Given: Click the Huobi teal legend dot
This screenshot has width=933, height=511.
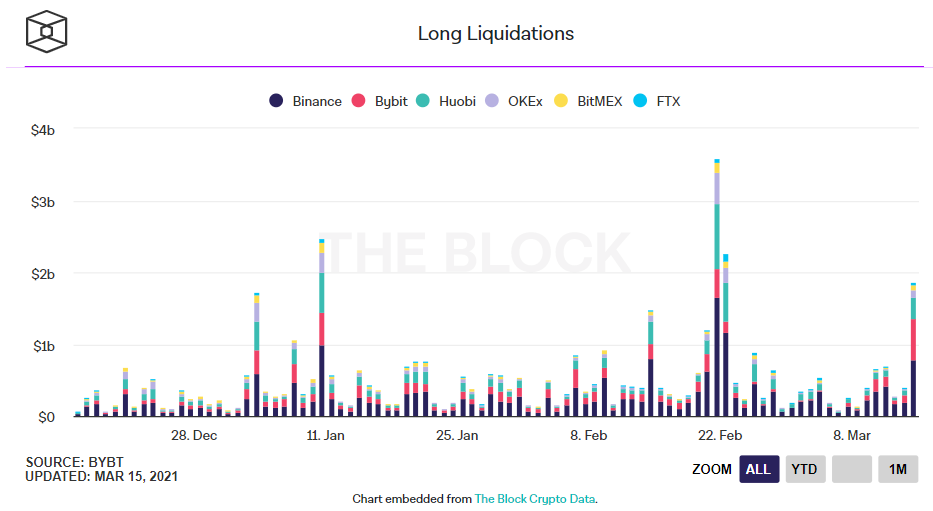Looking at the screenshot, I should tap(422, 101).
